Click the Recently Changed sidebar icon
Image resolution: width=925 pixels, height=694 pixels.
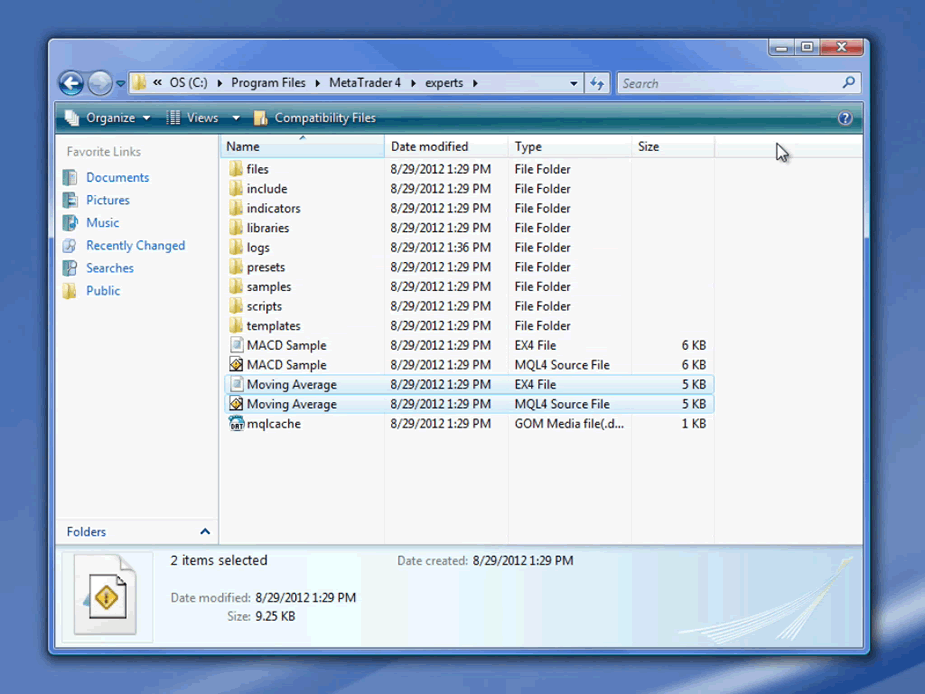[x=70, y=245]
